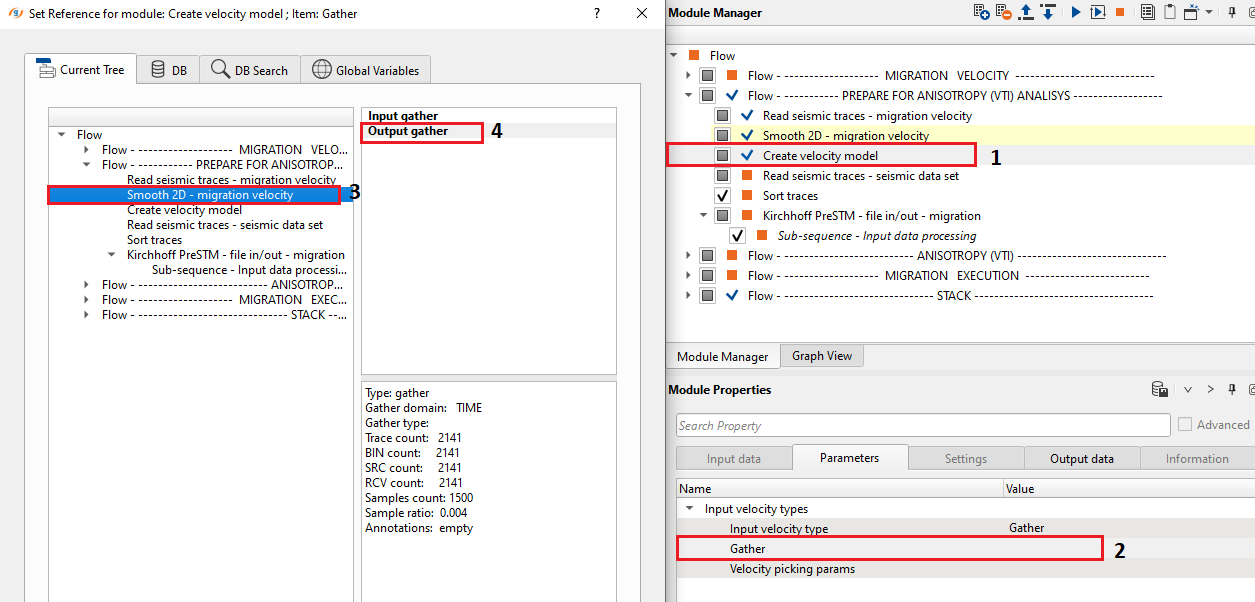1255x602 pixels.
Task: Click the move module up arrow icon
Action: coord(1026,13)
